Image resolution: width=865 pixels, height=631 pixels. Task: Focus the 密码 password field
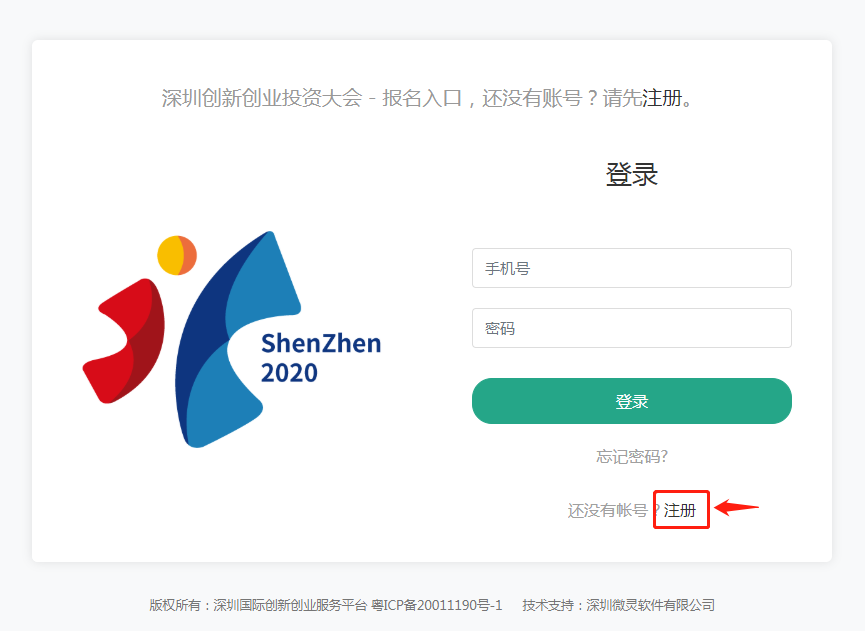tap(631, 328)
